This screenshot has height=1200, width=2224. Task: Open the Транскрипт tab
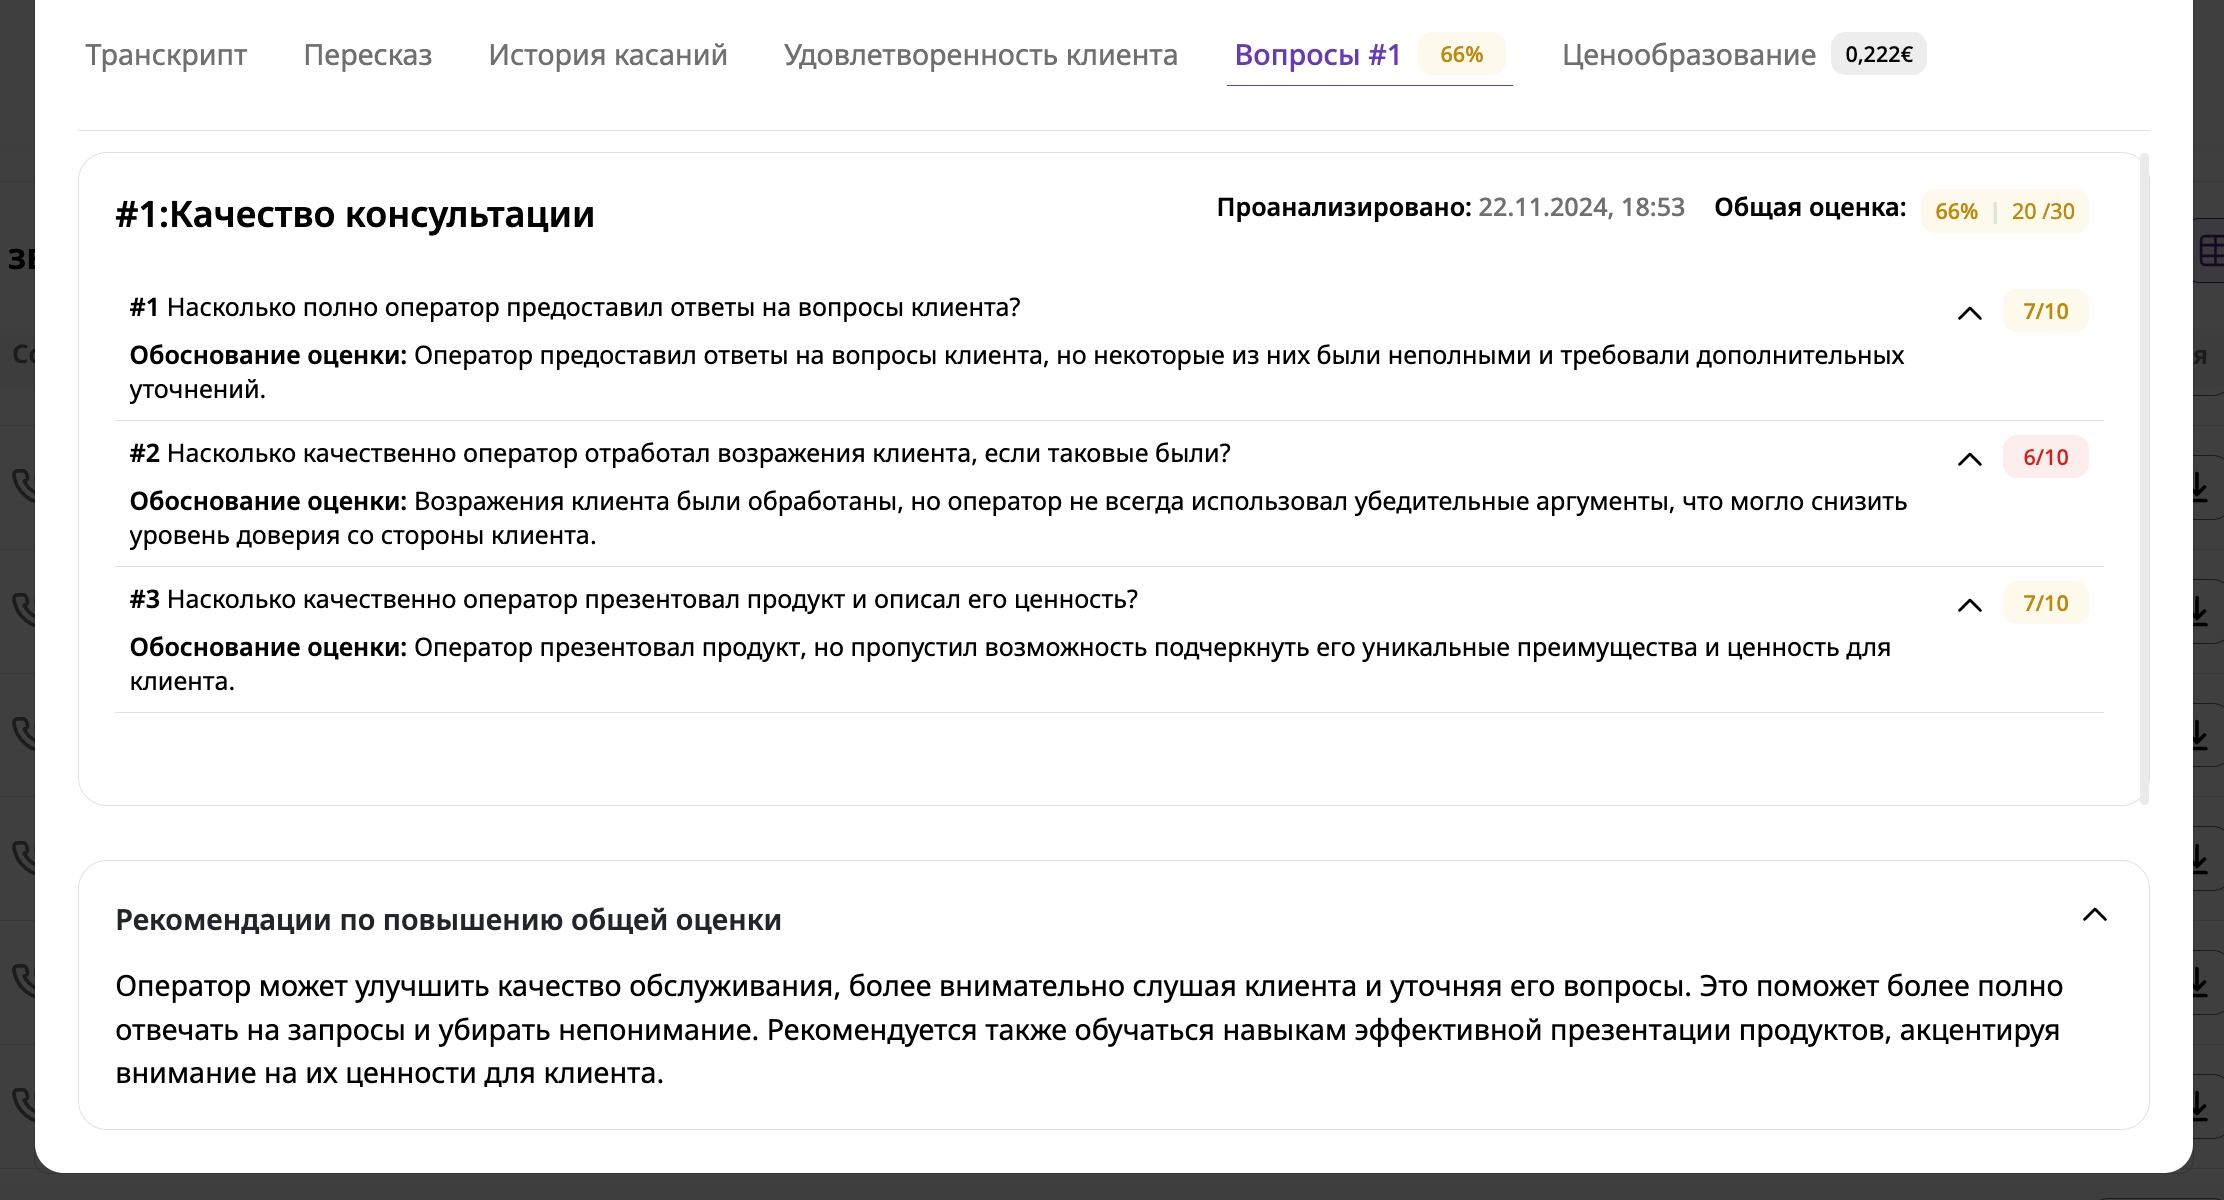pos(166,55)
